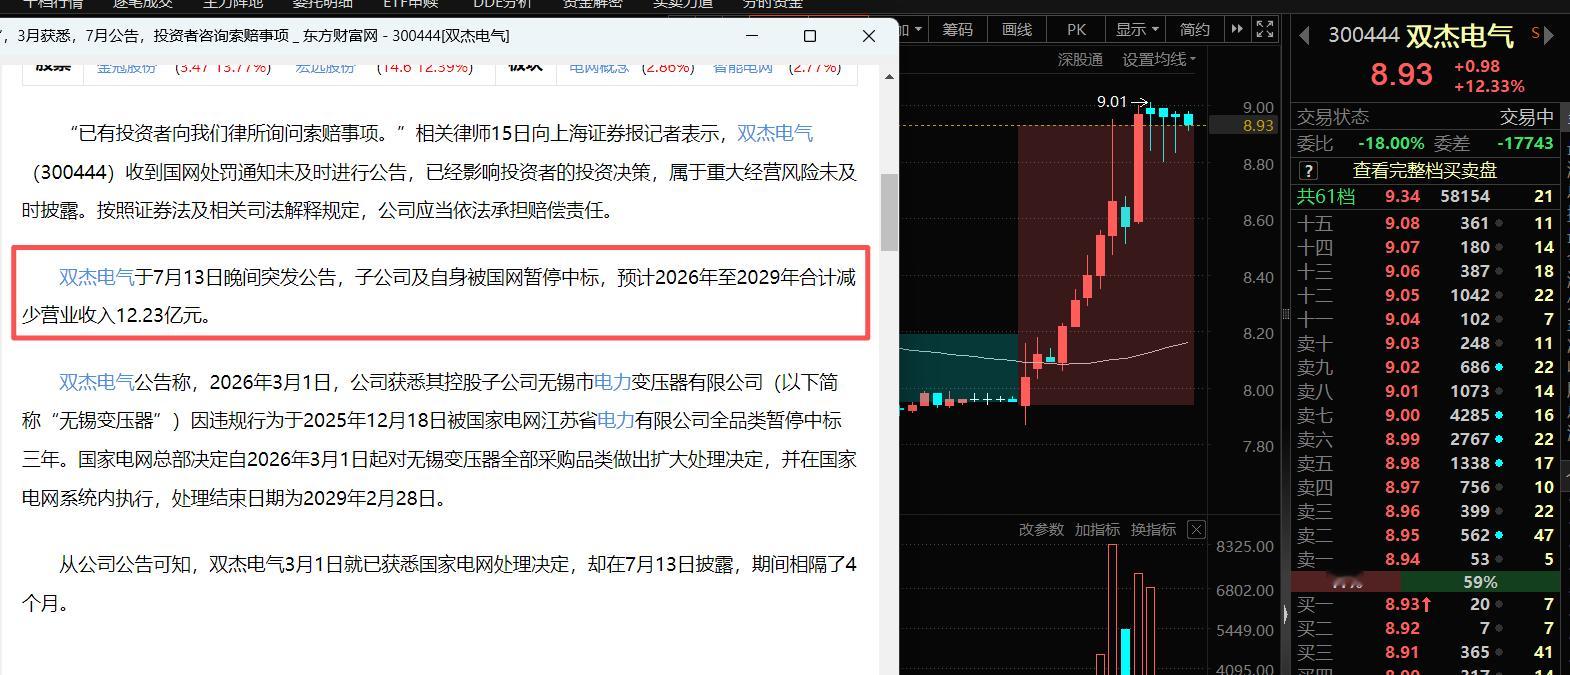Select the 十五 9.08 order row

click(1425, 223)
